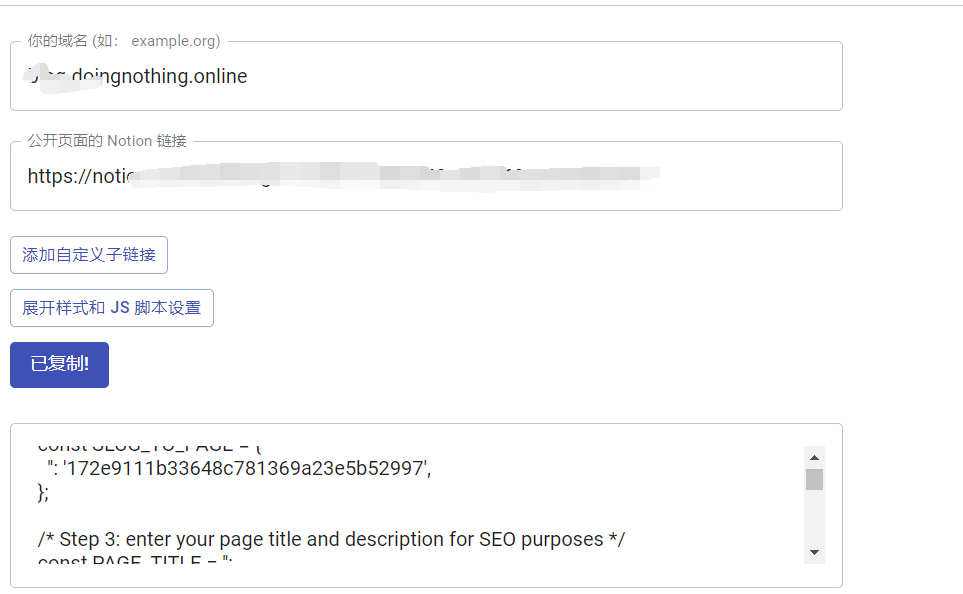Click the scrollbar track below the thumb
The width and height of the screenshot is (963, 594).
click(x=814, y=520)
